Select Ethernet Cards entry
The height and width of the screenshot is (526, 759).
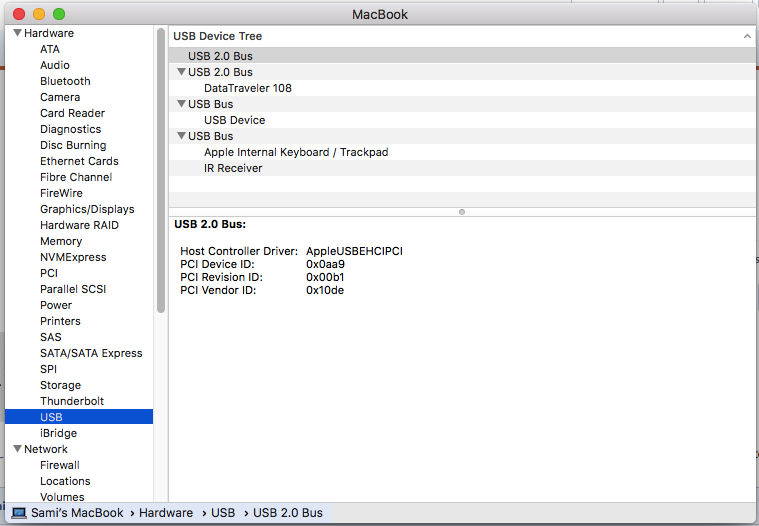click(x=79, y=161)
